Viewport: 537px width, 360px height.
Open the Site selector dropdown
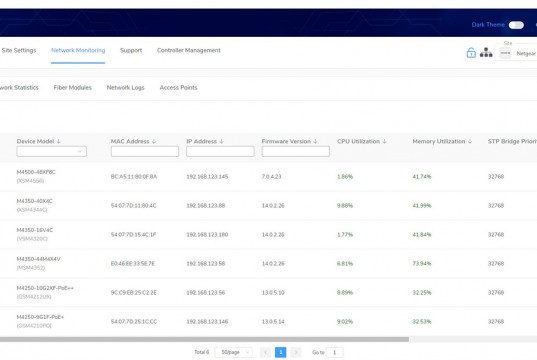(x=517, y=53)
